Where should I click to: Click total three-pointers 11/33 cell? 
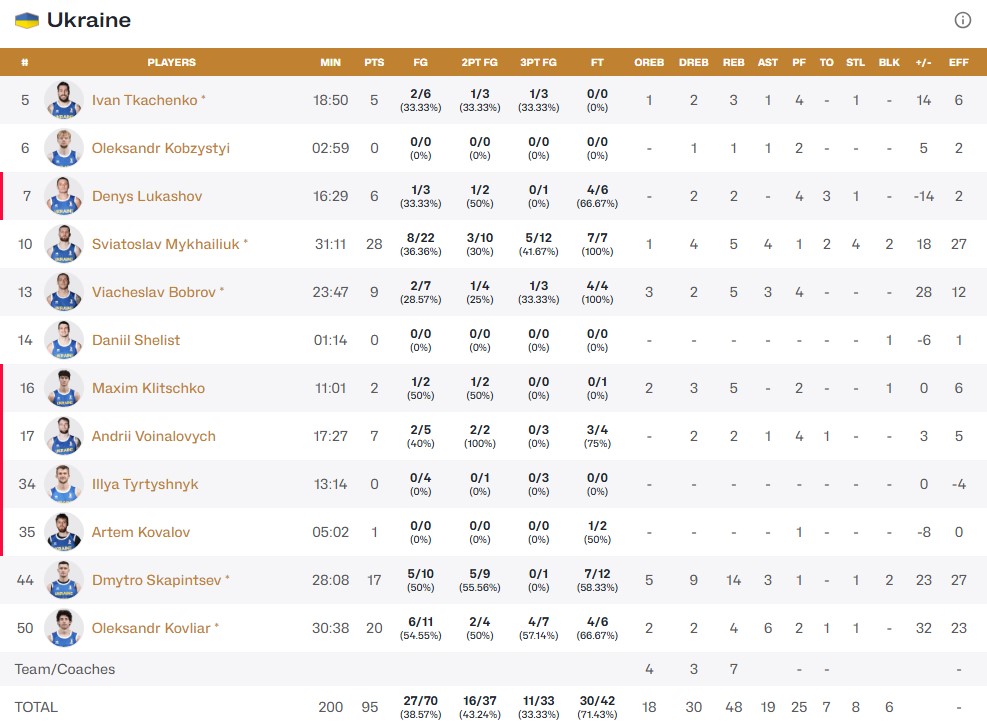tap(538, 707)
